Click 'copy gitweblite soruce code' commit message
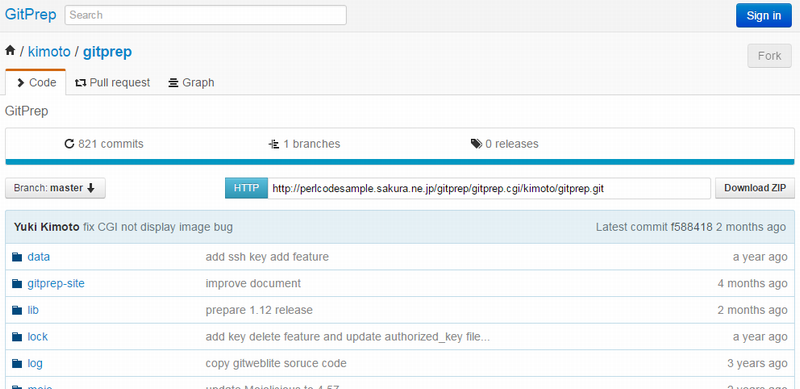Image resolution: width=800 pixels, height=389 pixels. coord(276,363)
